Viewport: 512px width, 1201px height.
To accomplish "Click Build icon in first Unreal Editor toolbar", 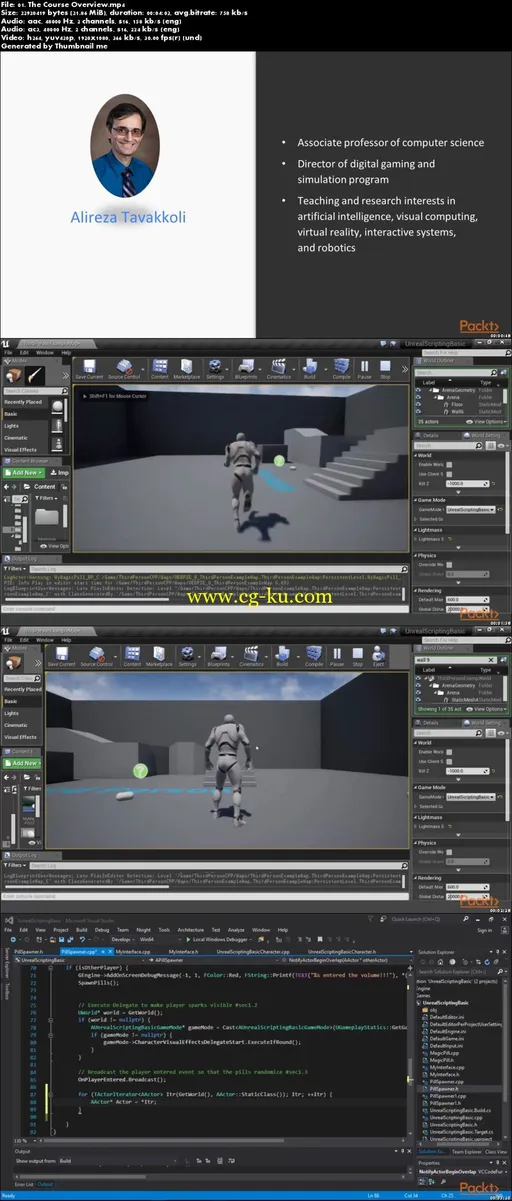I will (311, 367).
